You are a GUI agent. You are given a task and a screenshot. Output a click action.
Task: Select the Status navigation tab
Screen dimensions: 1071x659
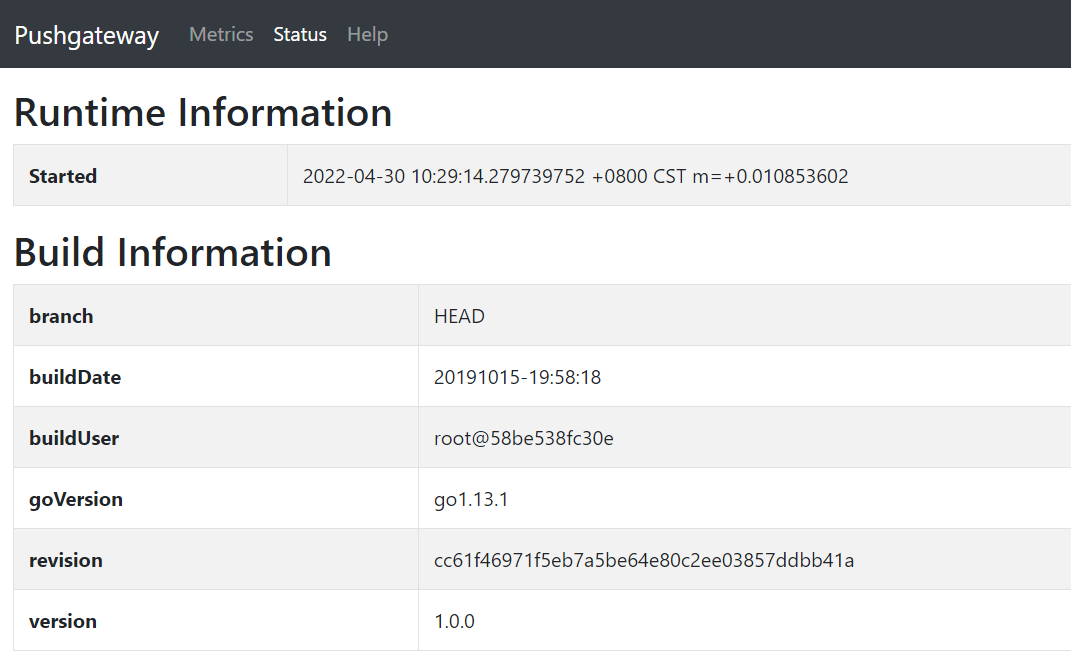[x=300, y=34]
